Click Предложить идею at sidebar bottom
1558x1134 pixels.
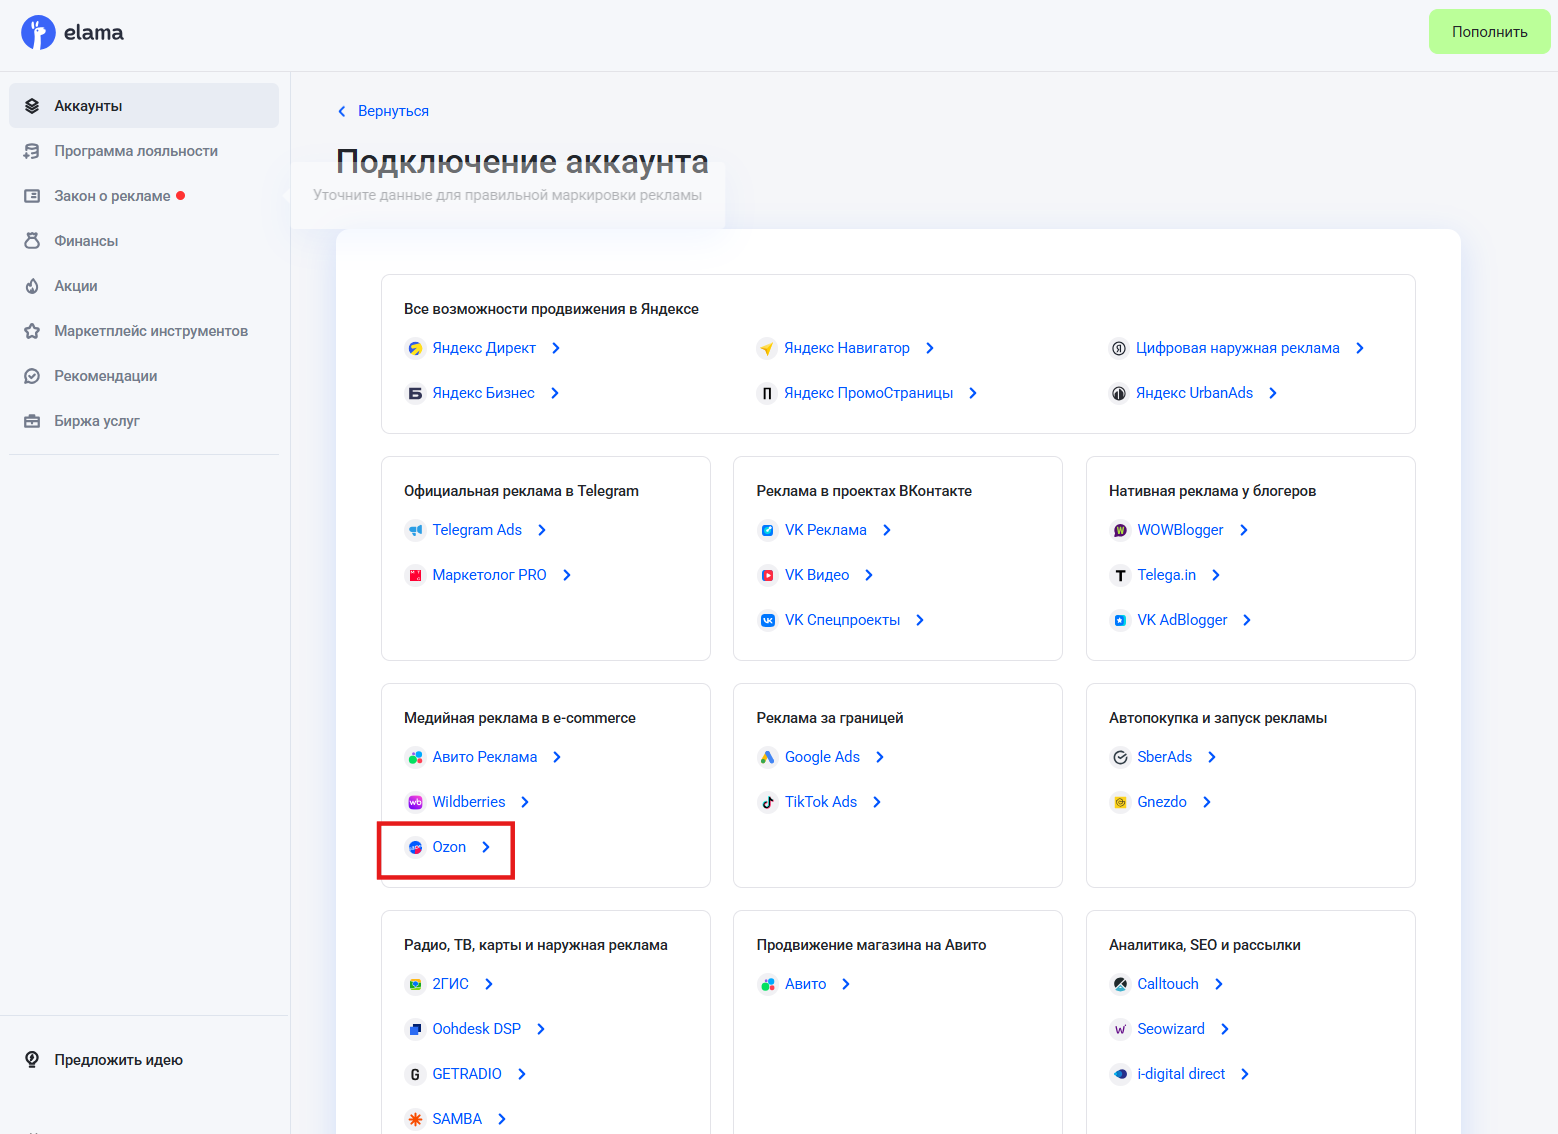coord(118,1060)
